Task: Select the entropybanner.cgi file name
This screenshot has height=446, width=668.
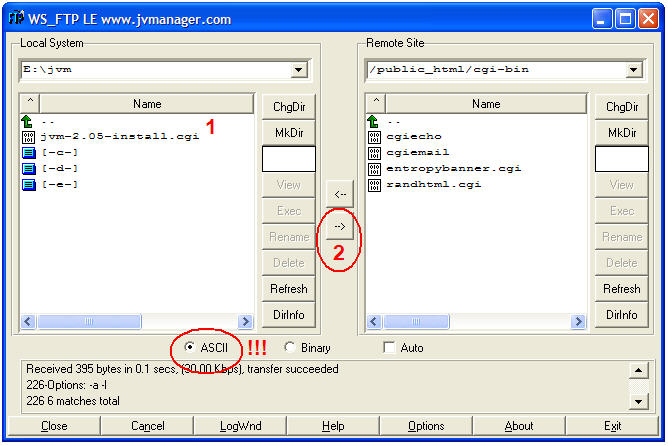Action: 454,169
